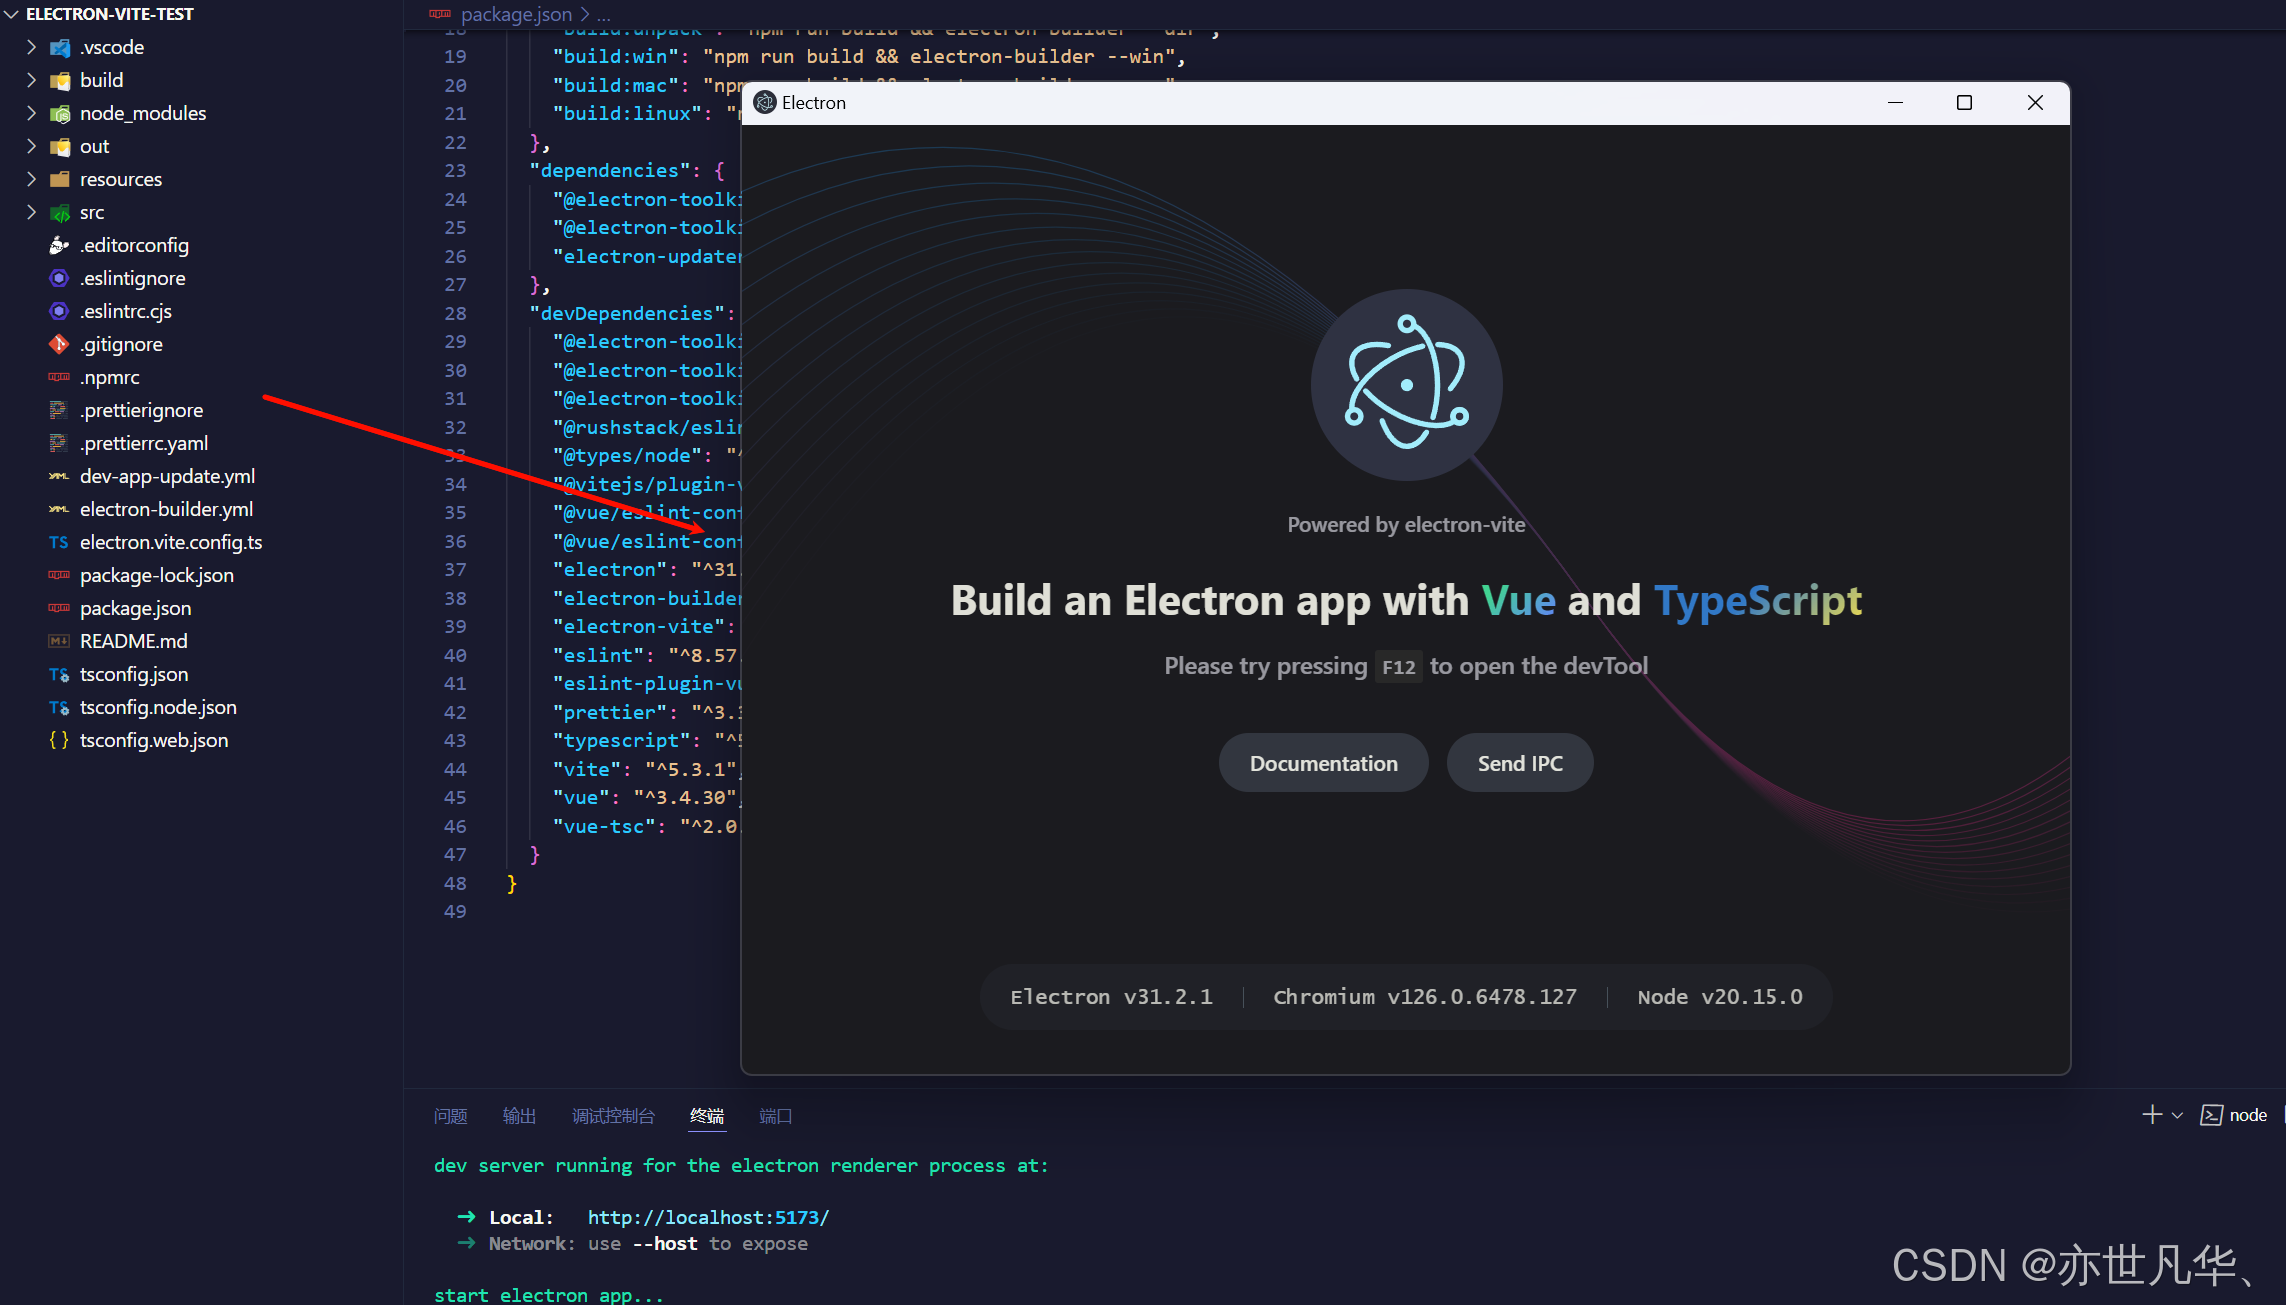This screenshot has width=2286, height=1305.
Task: Click the .vscode folder icon
Action: pos(60,48)
